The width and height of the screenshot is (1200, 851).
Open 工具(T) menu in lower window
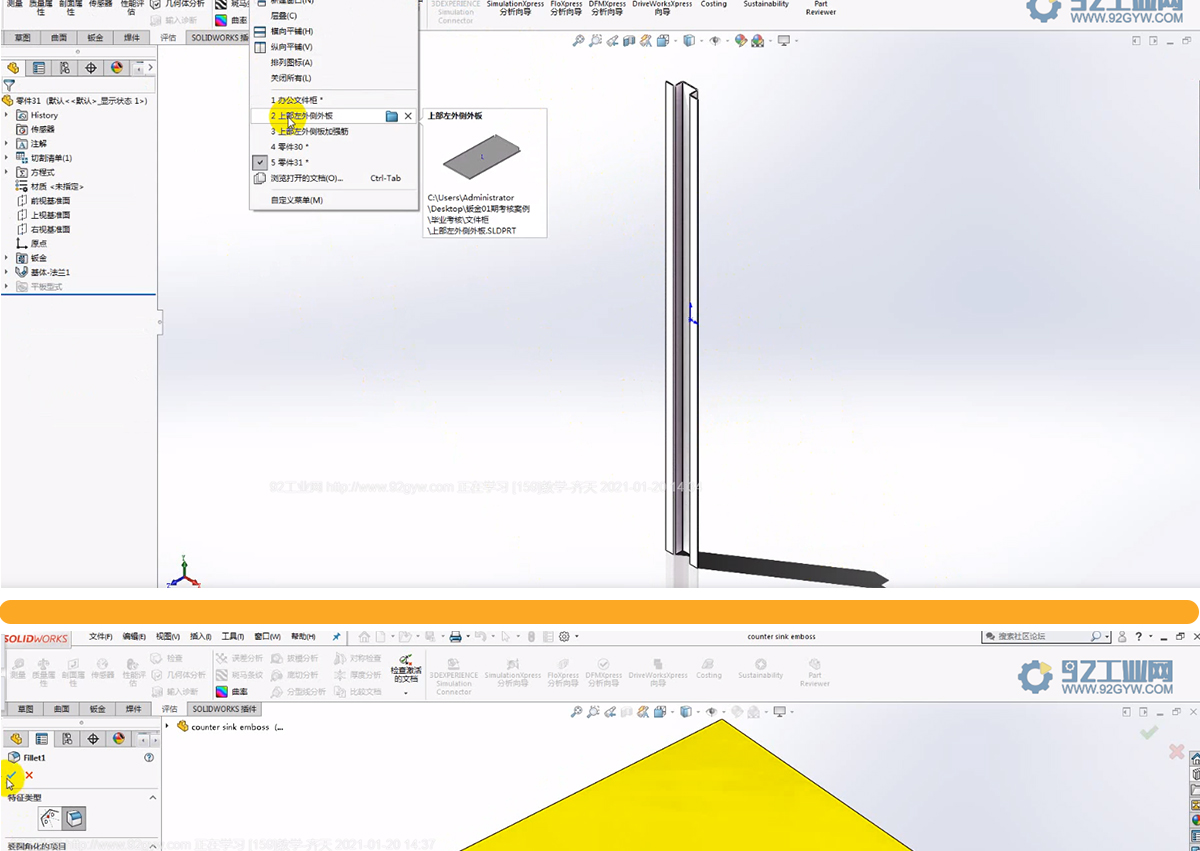[x=232, y=637]
